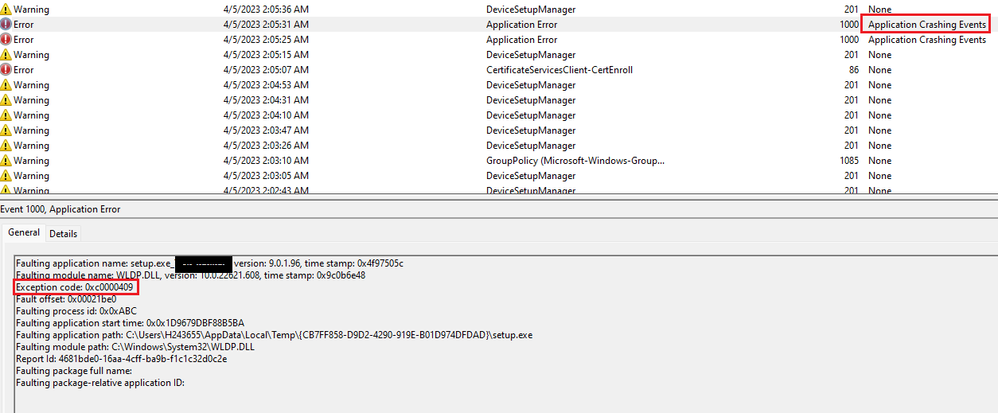Select the timestamp 4/5/2023 2:03:05 AM
This screenshot has height=413, width=998.
[x=266, y=176]
